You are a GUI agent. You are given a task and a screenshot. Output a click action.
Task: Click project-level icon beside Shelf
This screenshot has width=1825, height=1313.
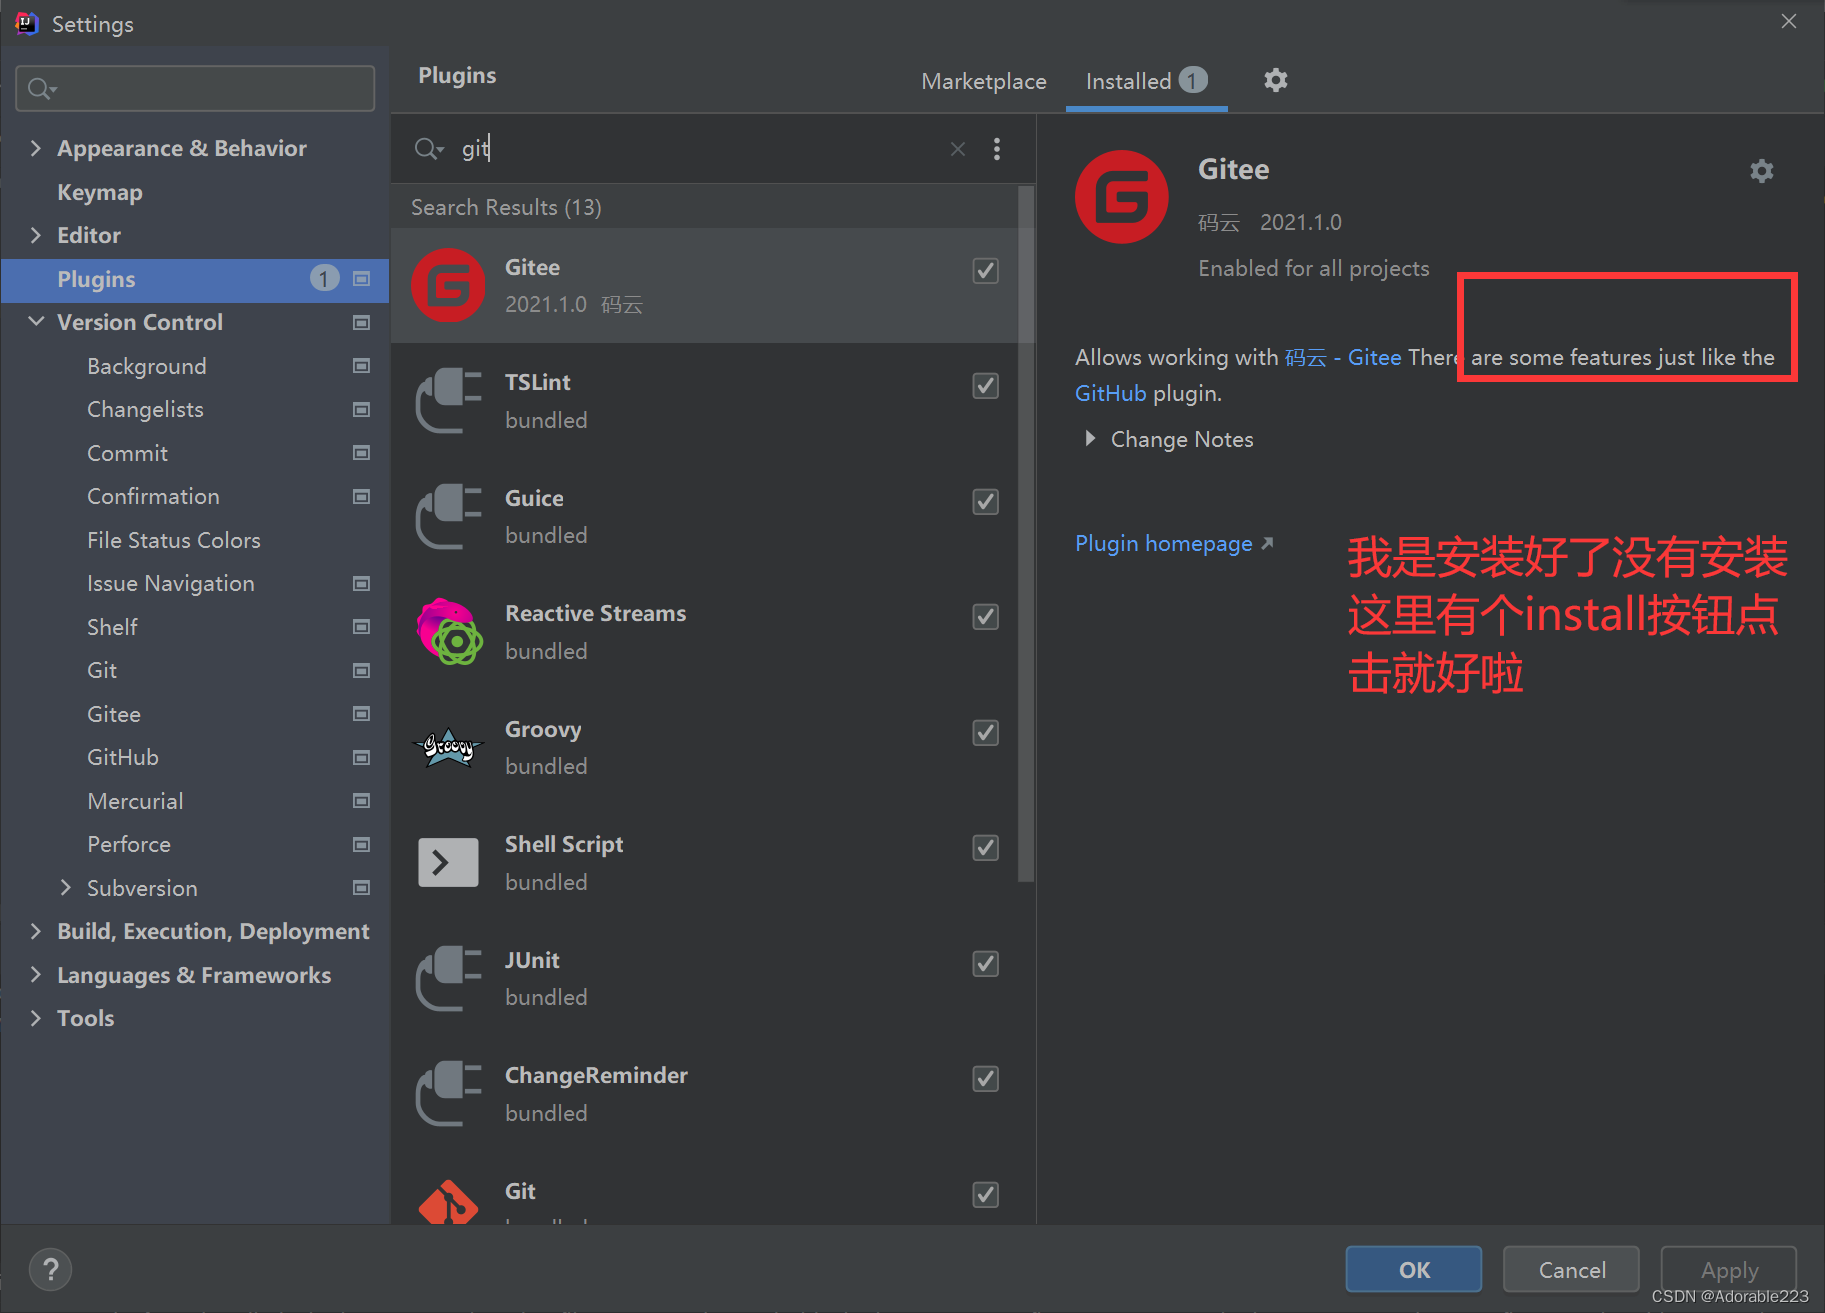(x=361, y=627)
